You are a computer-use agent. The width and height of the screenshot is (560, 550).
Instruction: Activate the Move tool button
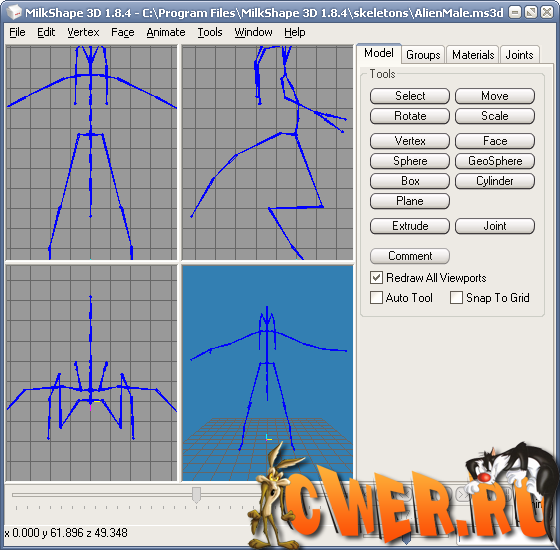(495, 96)
